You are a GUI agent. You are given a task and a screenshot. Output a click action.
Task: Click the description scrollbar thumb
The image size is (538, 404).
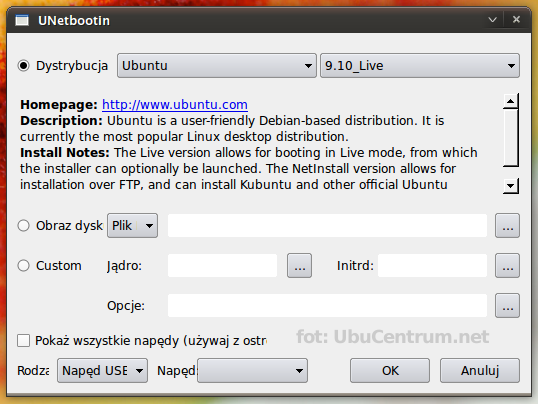[x=511, y=138]
